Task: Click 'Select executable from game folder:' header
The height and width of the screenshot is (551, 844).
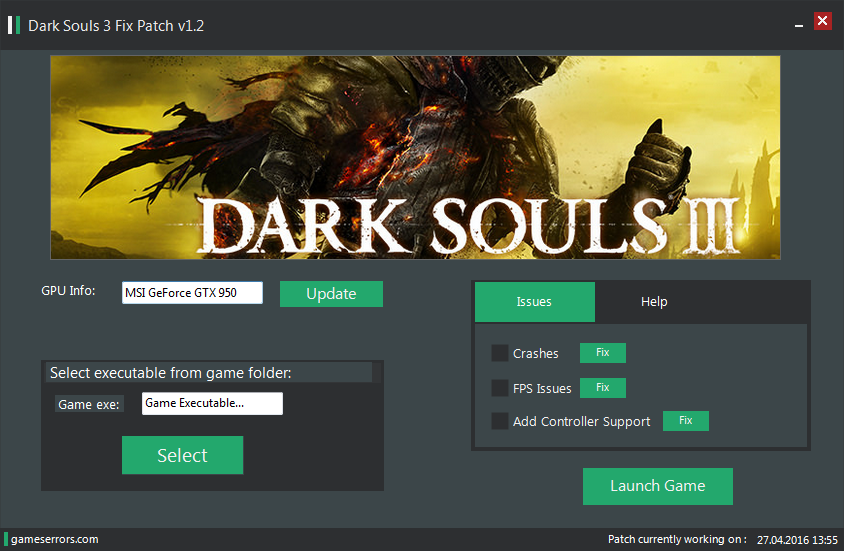Action: tap(171, 373)
